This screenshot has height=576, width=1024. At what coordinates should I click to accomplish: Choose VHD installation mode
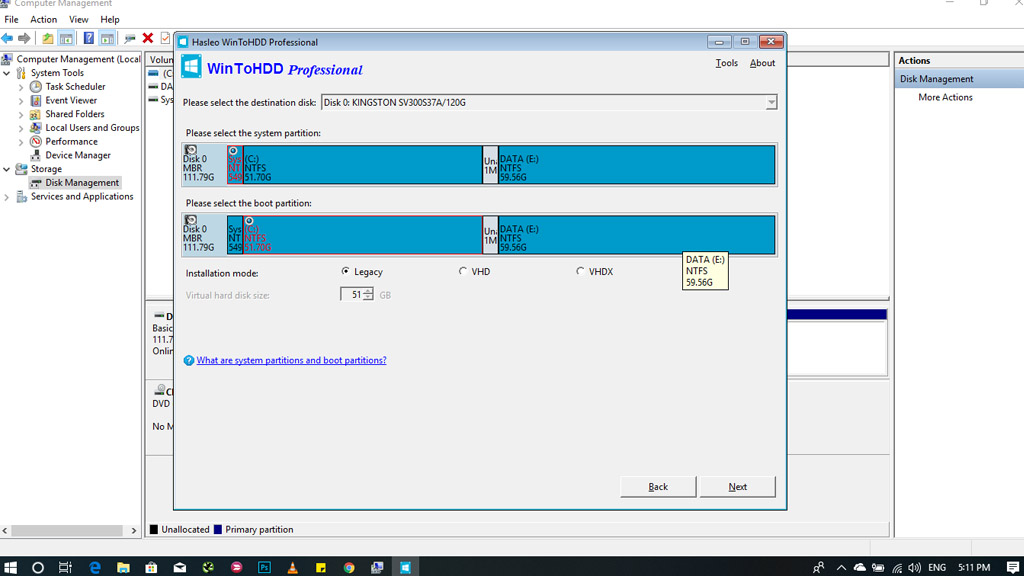[463, 271]
